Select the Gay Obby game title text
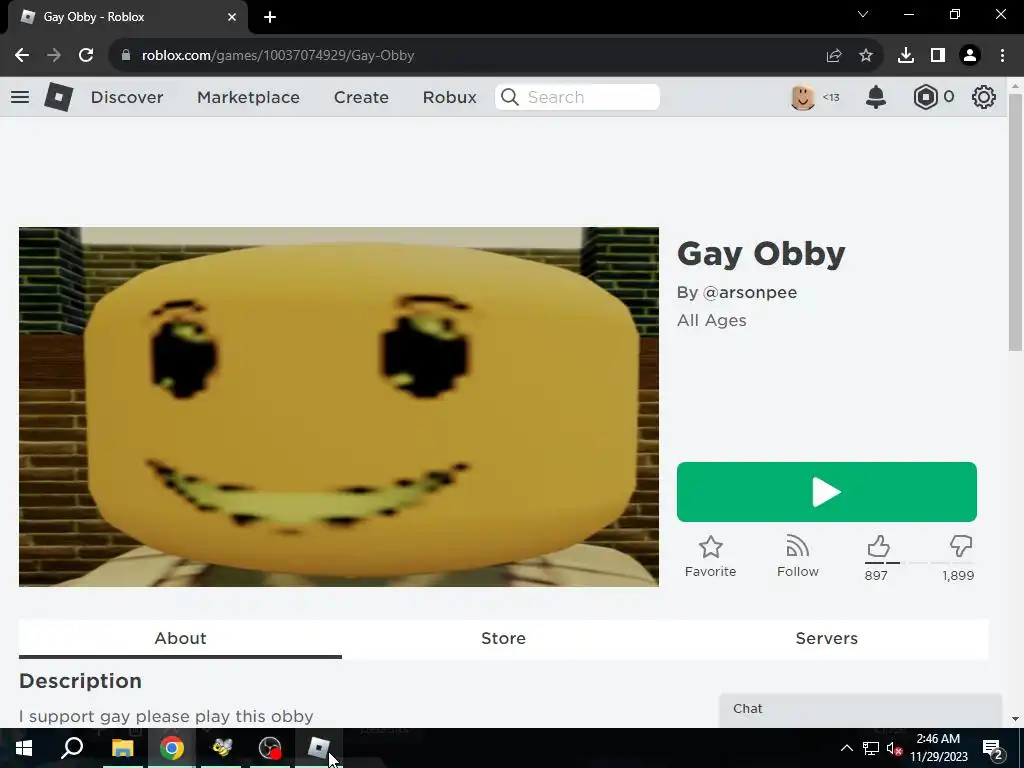The width and height of the screenshot is (1024, 768). [761, 254]
